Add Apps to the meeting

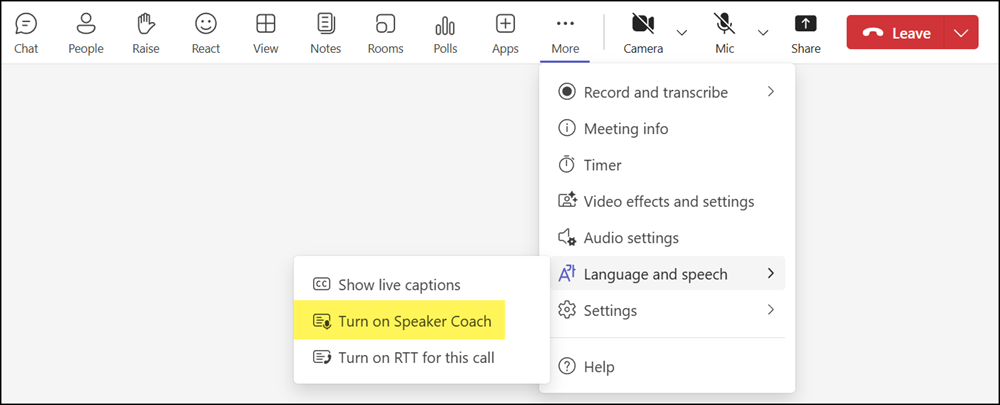pos(505,34)
